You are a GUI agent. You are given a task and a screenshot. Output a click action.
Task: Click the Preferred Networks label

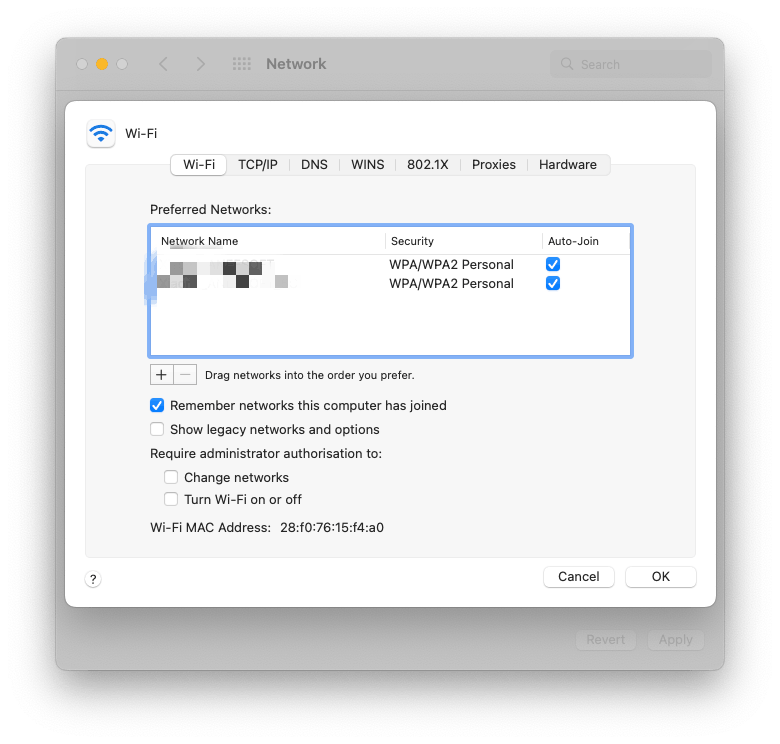210,209
